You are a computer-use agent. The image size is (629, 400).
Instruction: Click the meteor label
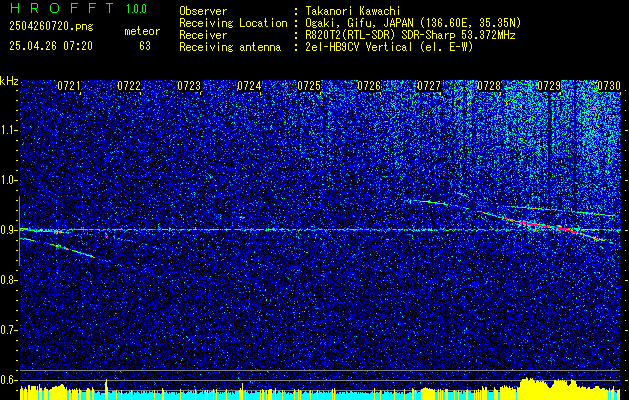(x=142, y=31)
